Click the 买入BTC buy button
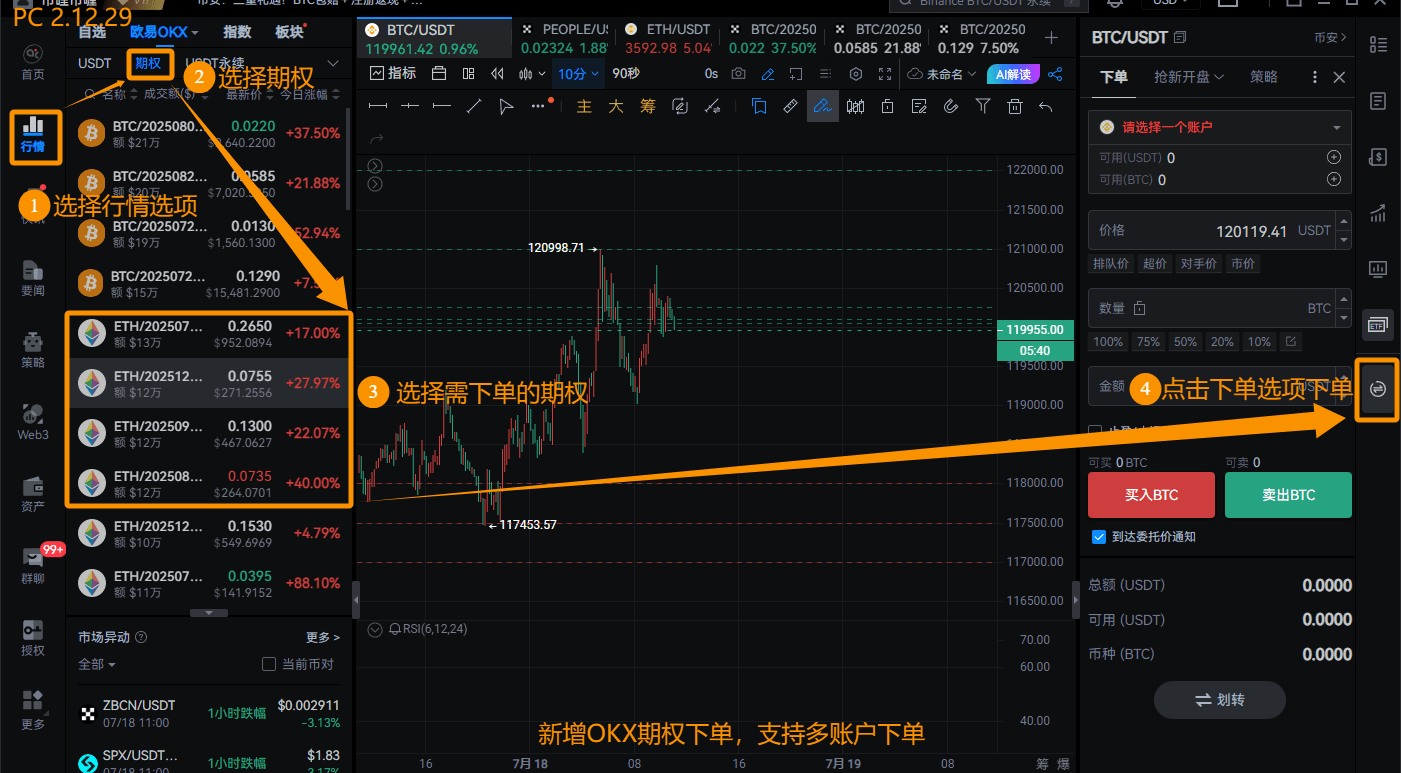This screenshot has width=1401, height=773. (x=1152, y=495)
